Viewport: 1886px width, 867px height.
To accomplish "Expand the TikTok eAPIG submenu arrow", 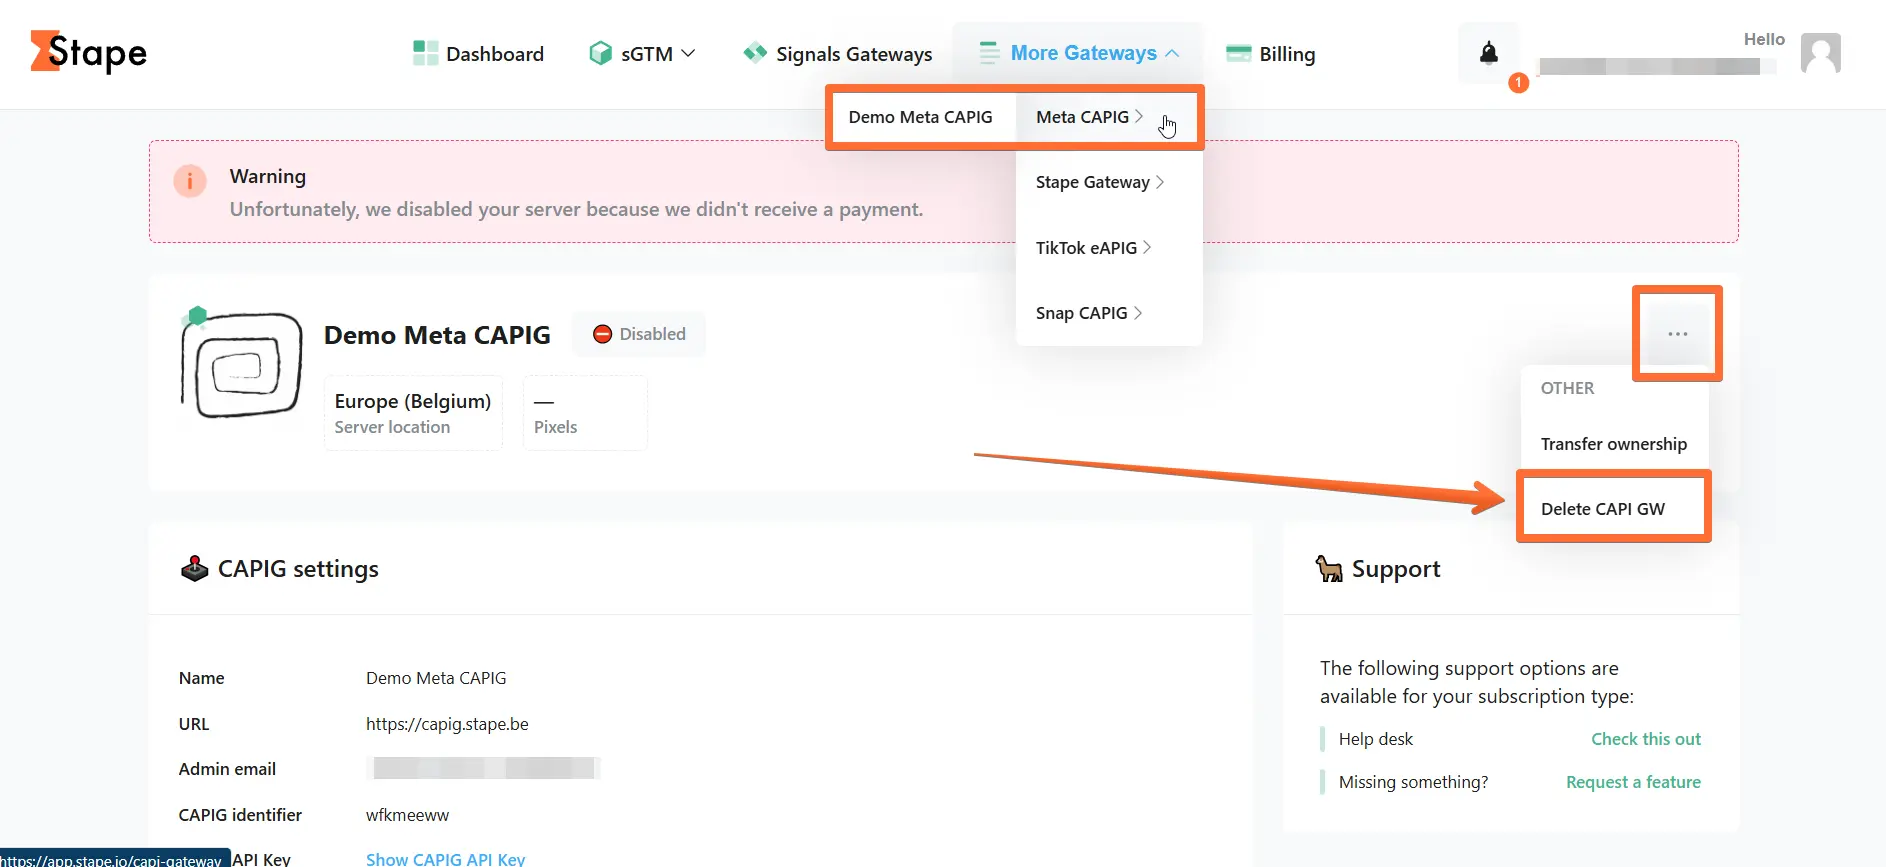I will point(1147,247).
